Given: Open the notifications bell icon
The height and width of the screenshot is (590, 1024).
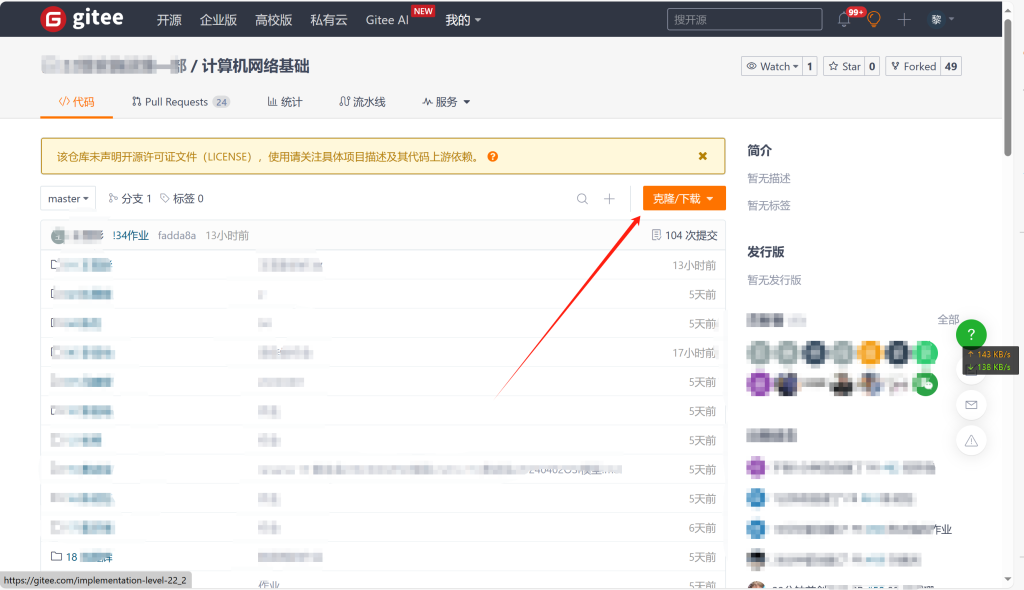Looking at the screenshot, I should tap(843, 20).
